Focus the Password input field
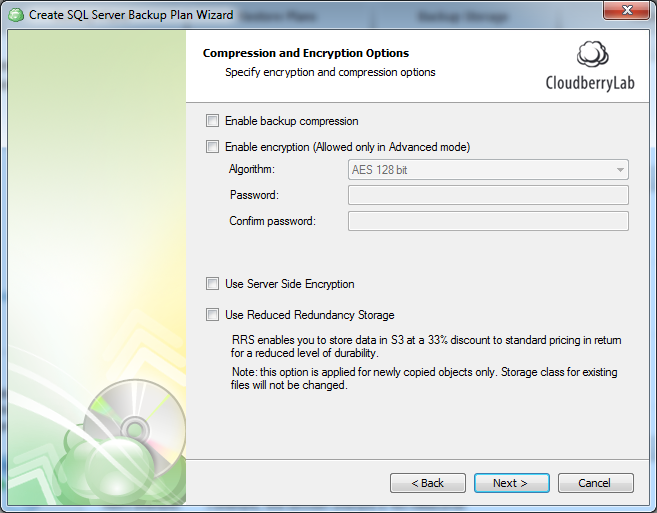 click(488, 195)
